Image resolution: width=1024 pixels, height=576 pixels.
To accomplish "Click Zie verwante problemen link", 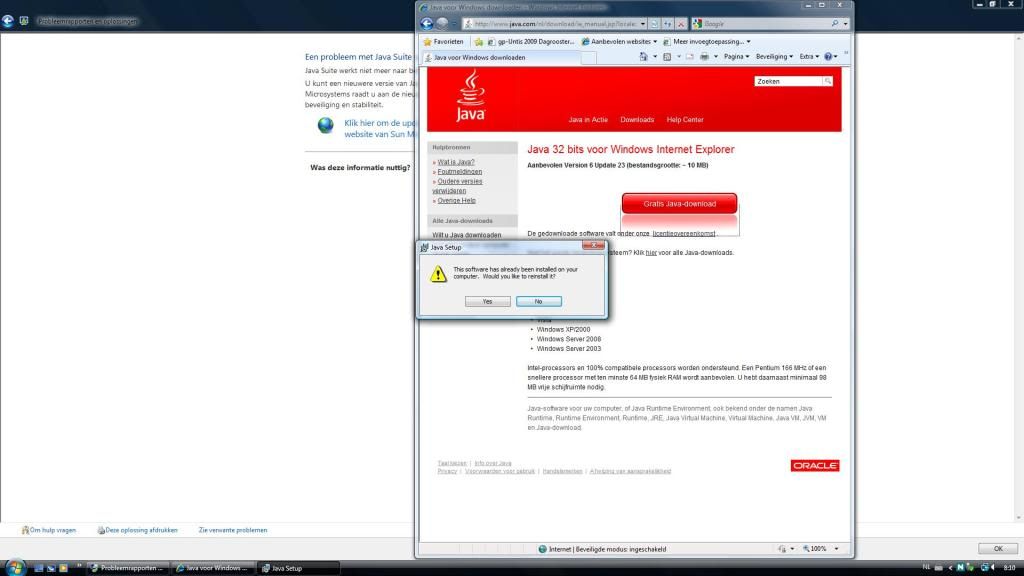I will pyautogui.click(x=232, y=530).
